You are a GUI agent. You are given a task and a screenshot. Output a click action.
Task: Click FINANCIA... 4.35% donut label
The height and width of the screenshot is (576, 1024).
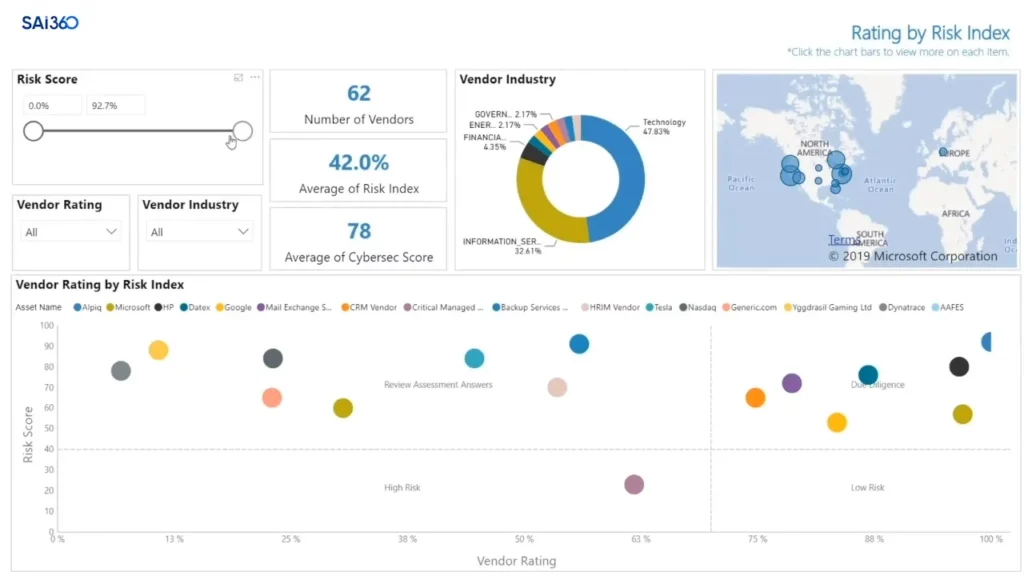485,142
